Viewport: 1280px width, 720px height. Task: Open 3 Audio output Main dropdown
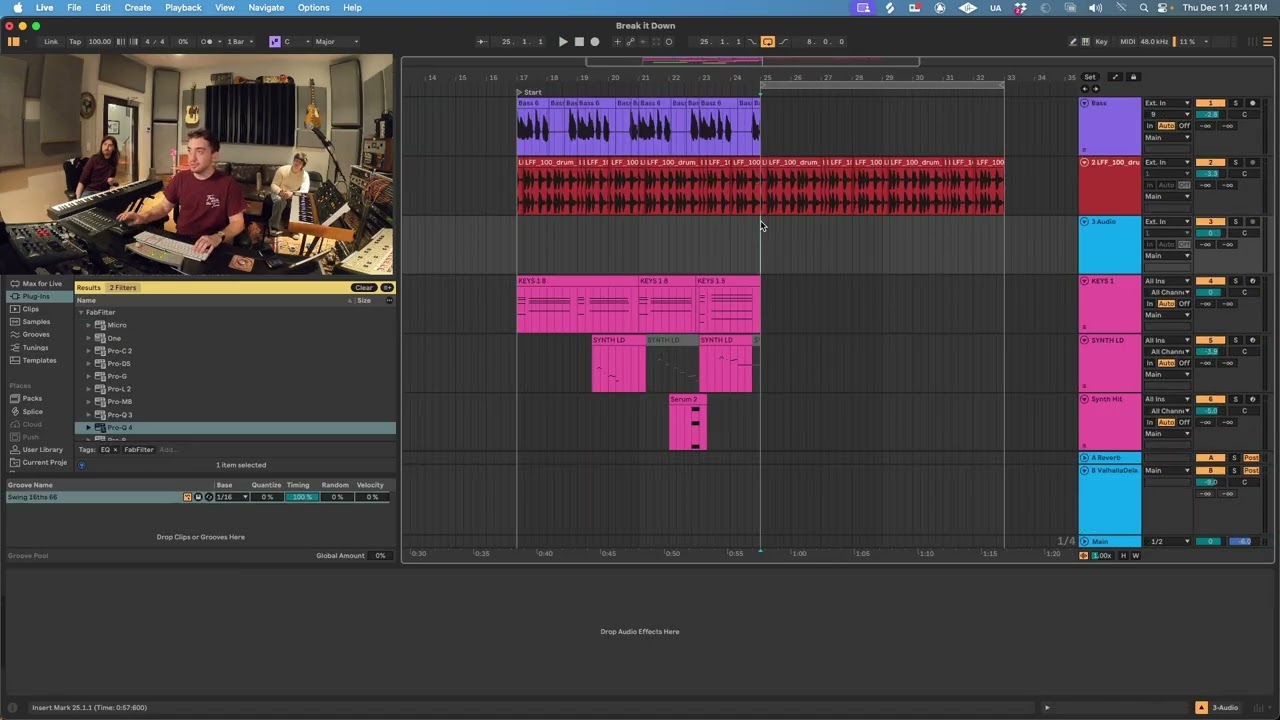1168,256
